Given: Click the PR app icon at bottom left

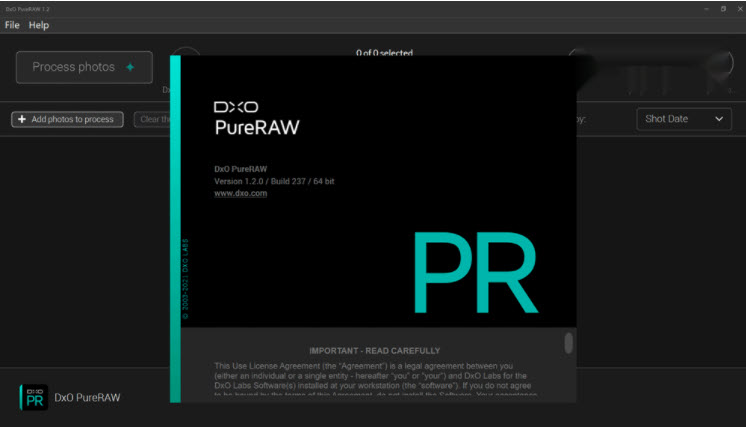Looking at the screenshot, I should click(33, 397).
